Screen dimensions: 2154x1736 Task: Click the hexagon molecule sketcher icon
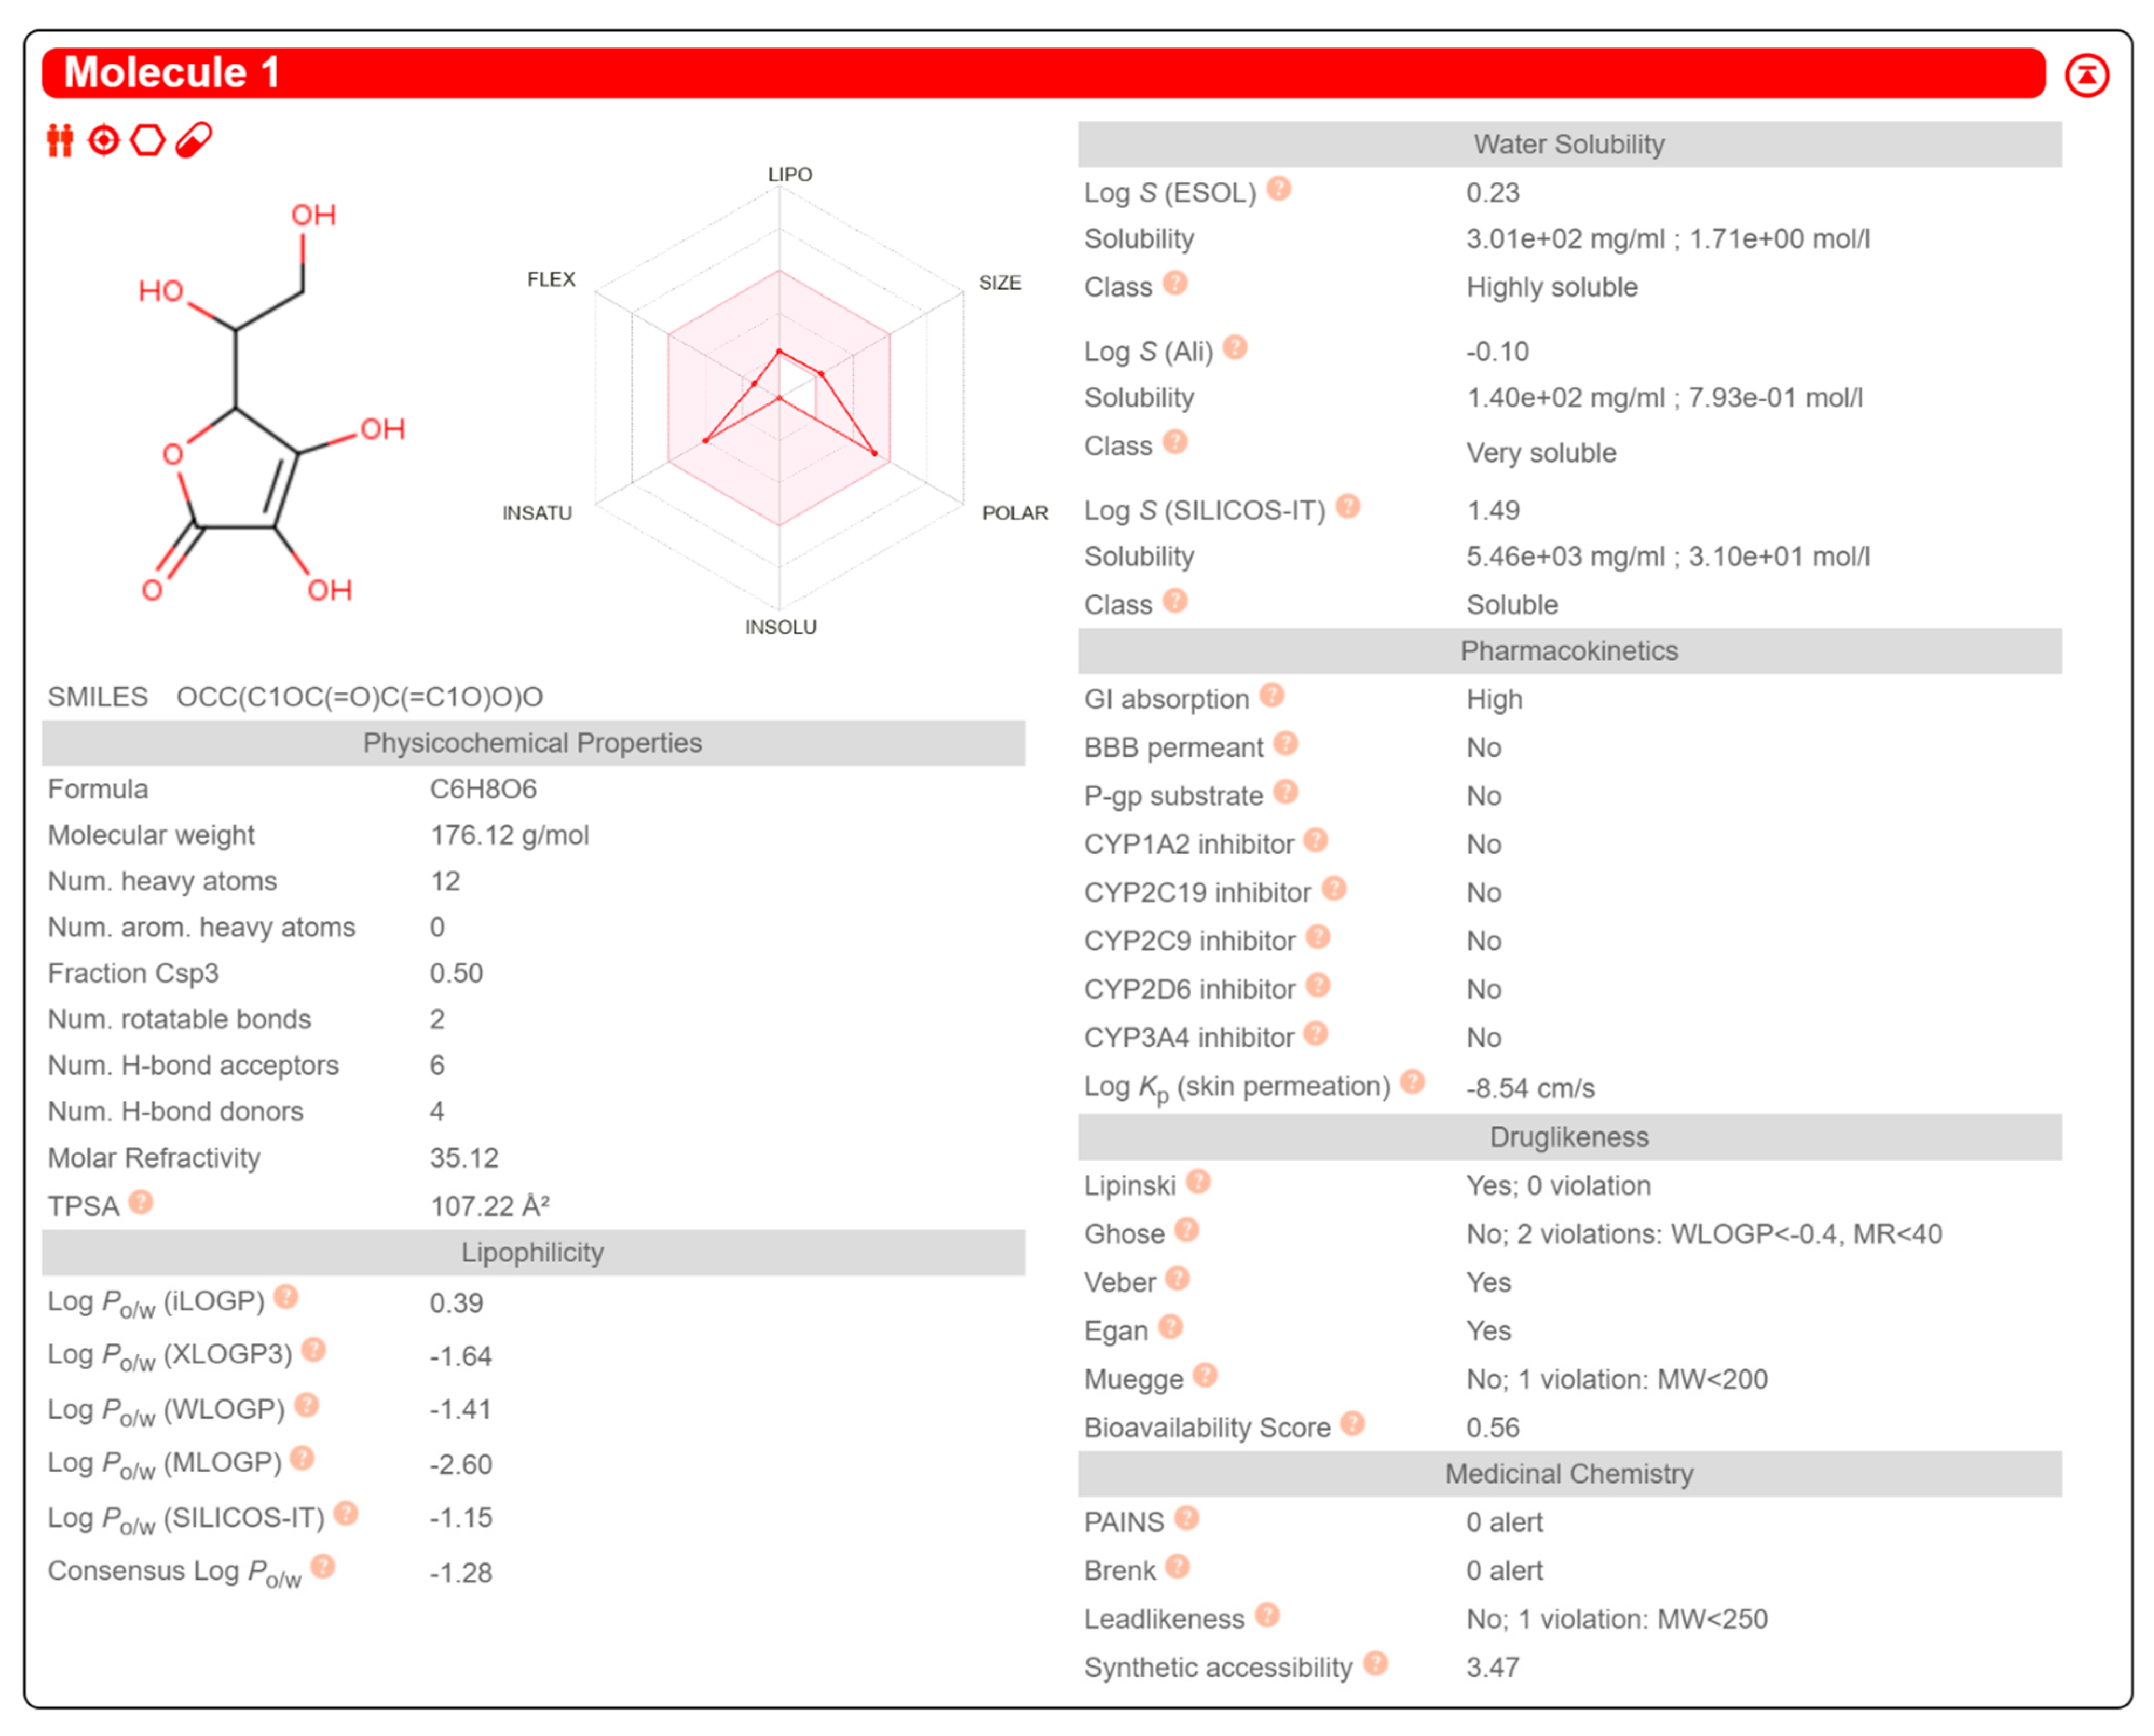[x=148, y=140]
